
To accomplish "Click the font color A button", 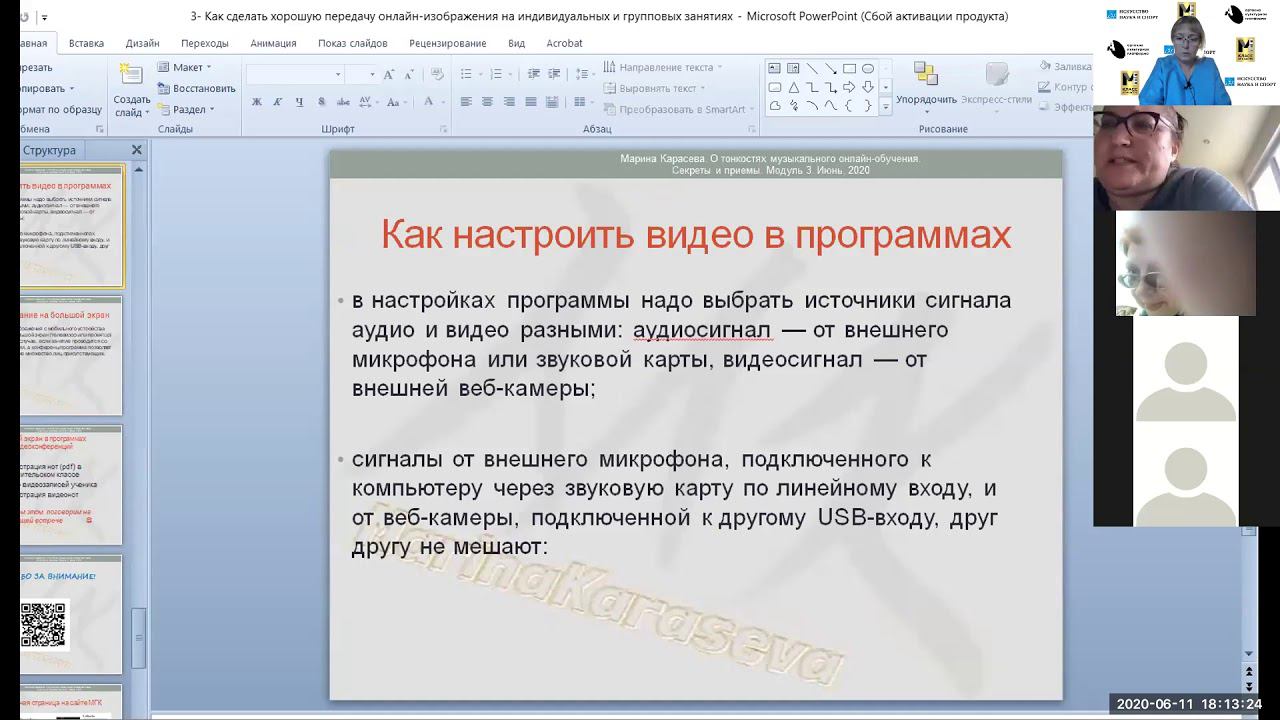I will pyautogui.click(x=428, y=101).
